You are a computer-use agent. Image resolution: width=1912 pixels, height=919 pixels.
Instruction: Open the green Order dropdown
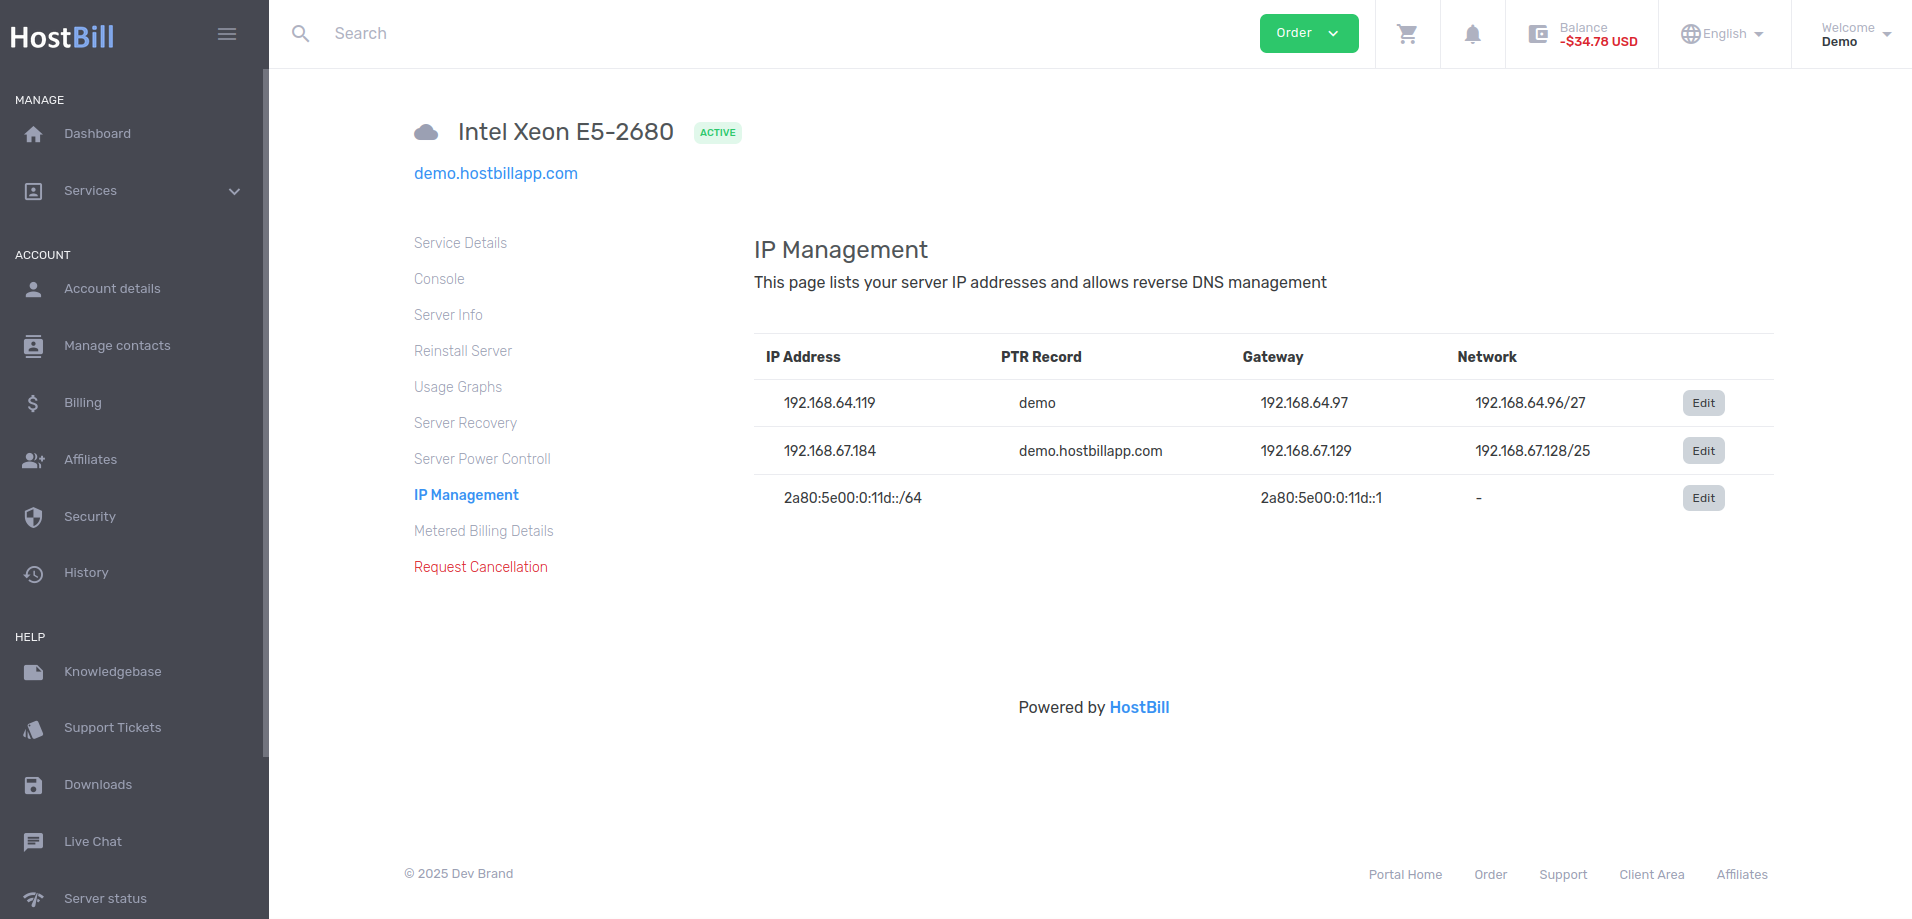tap(1308, 33)
